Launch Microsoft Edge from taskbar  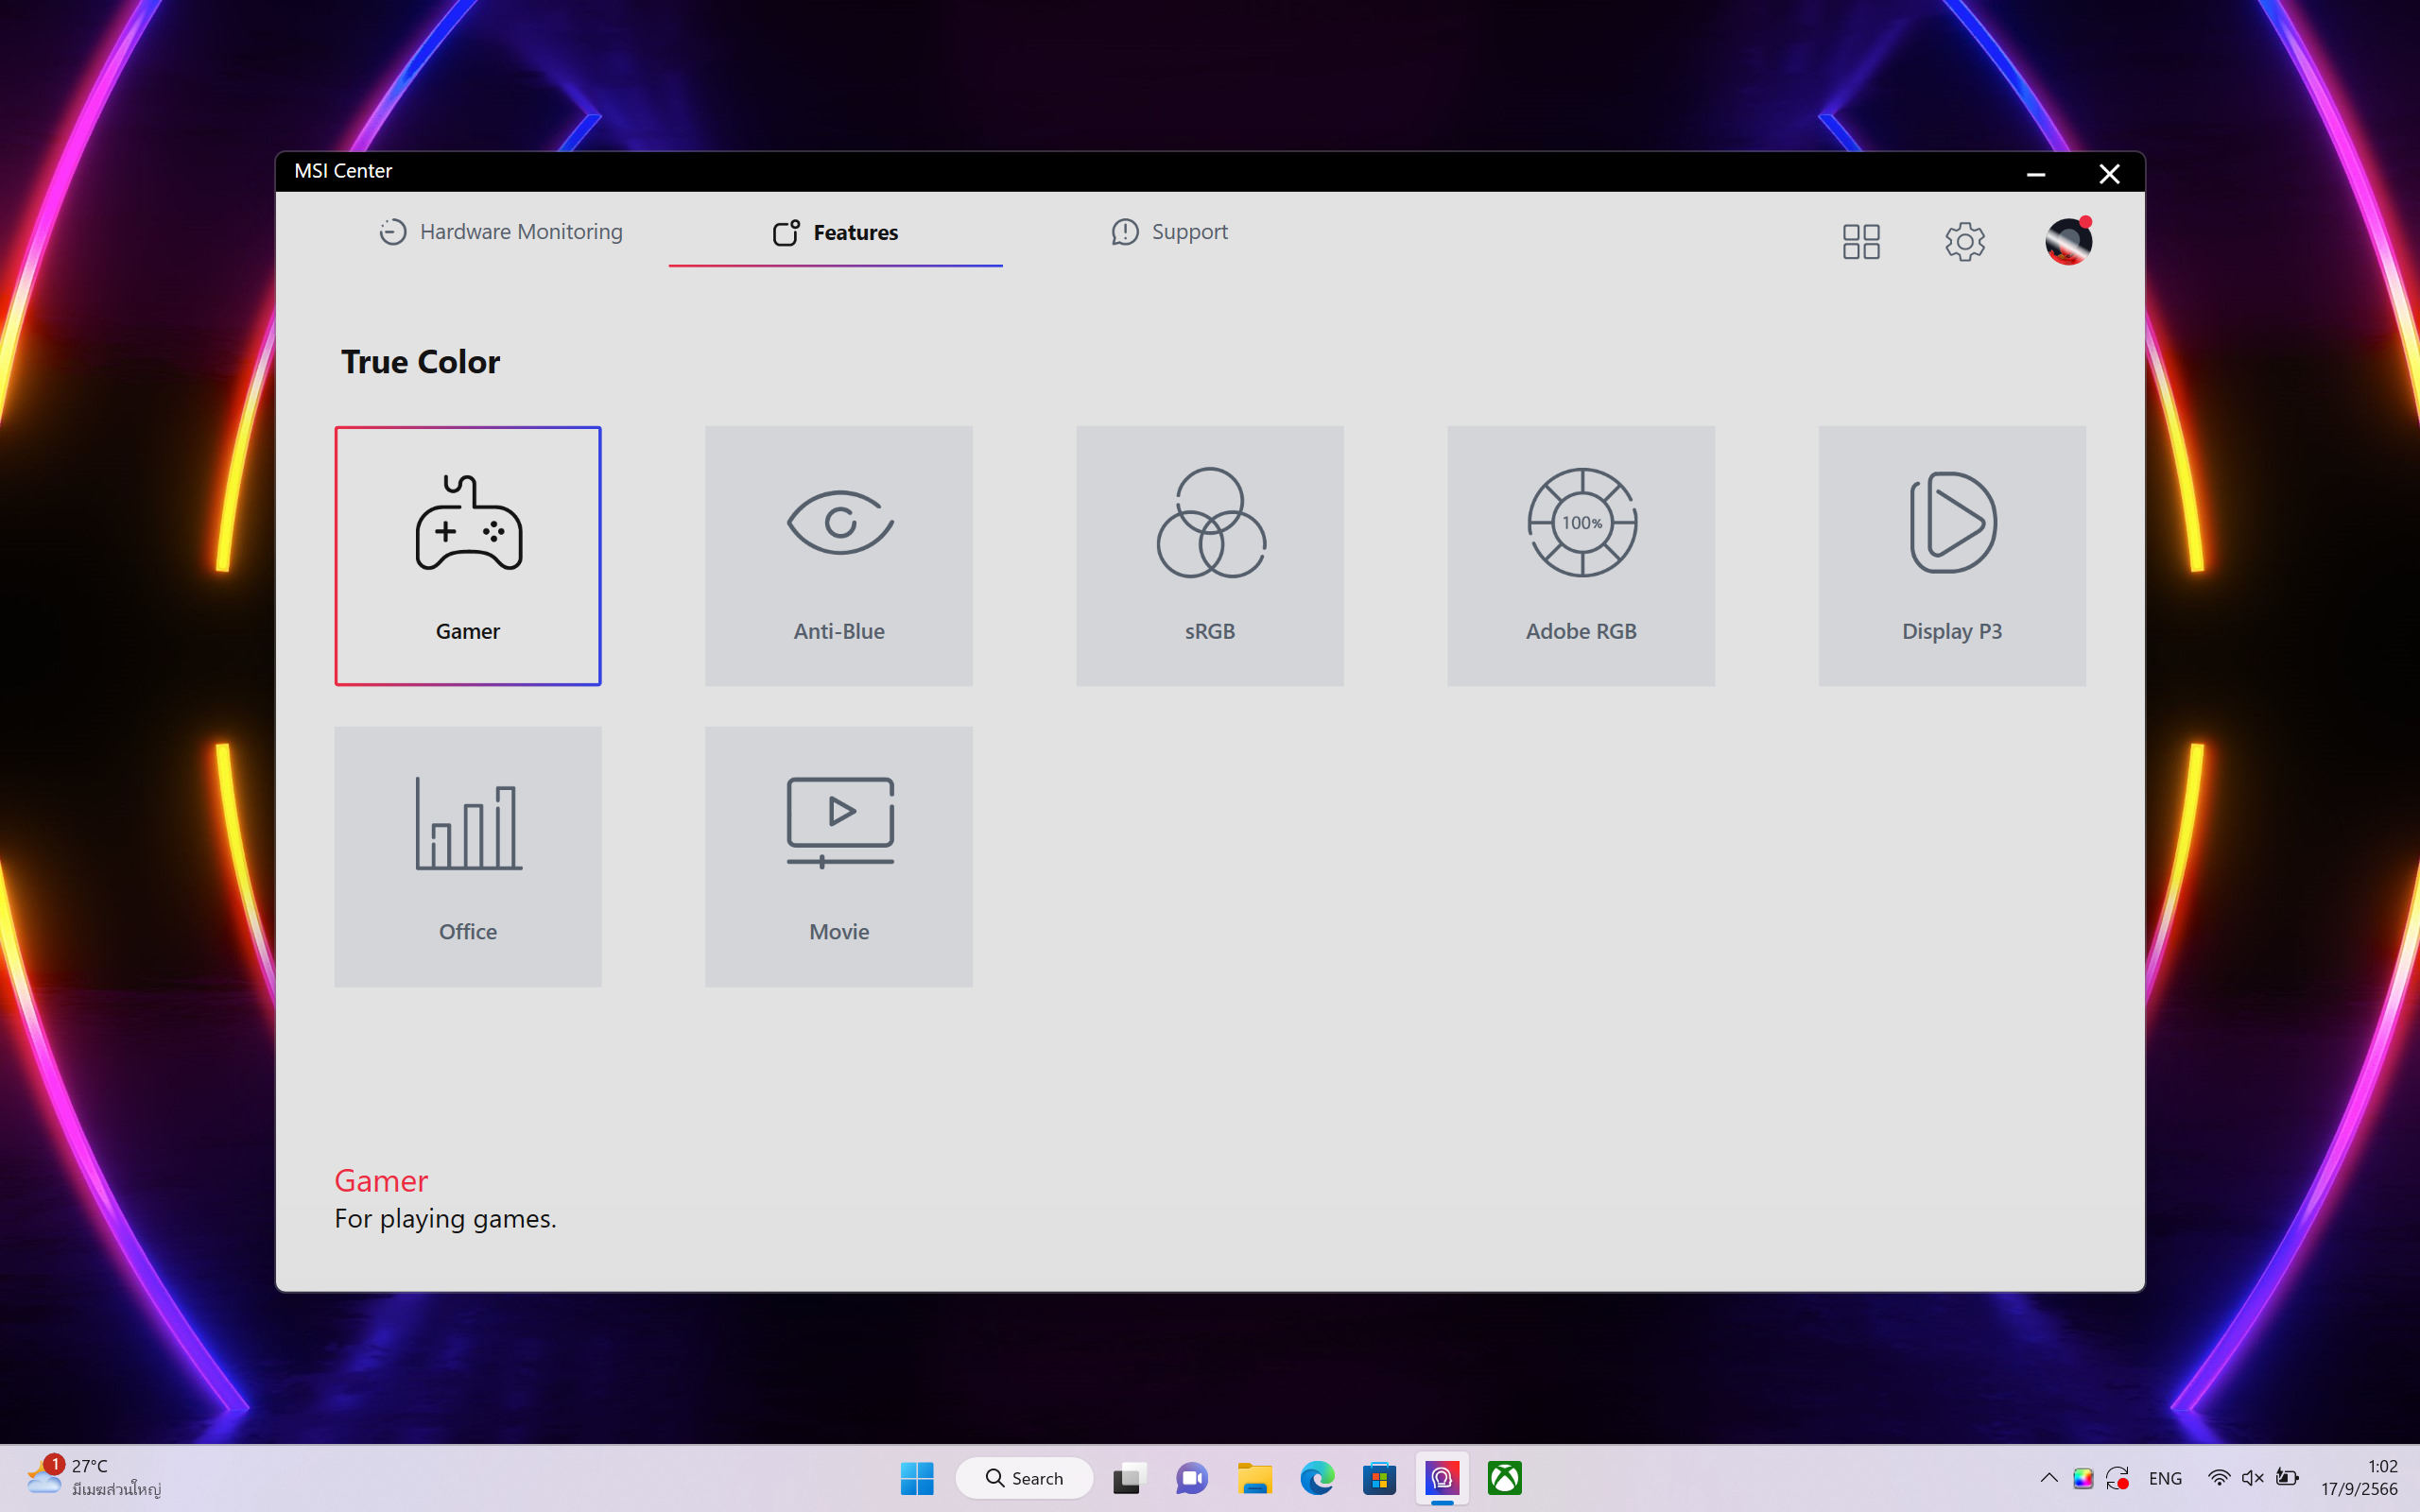click(x=1317, y=1478)
